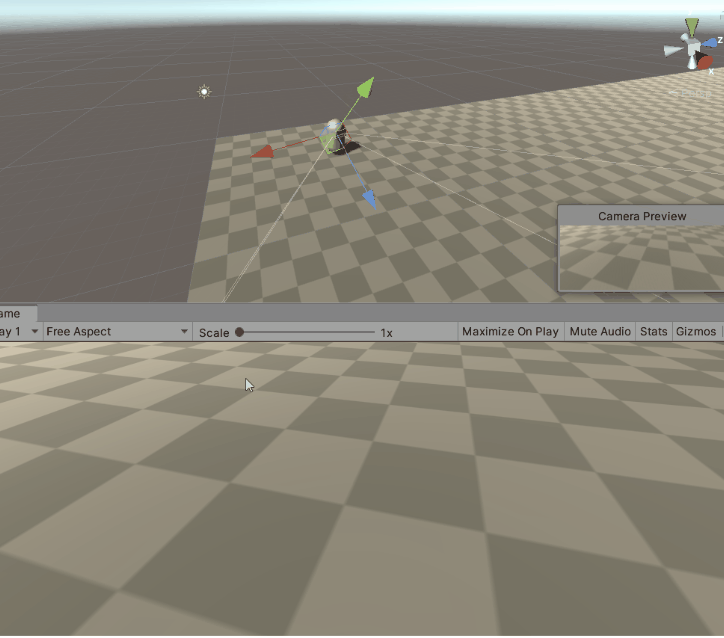
Task: Click the red X-axis move gizmo arrow
Action: click(262, 152)
